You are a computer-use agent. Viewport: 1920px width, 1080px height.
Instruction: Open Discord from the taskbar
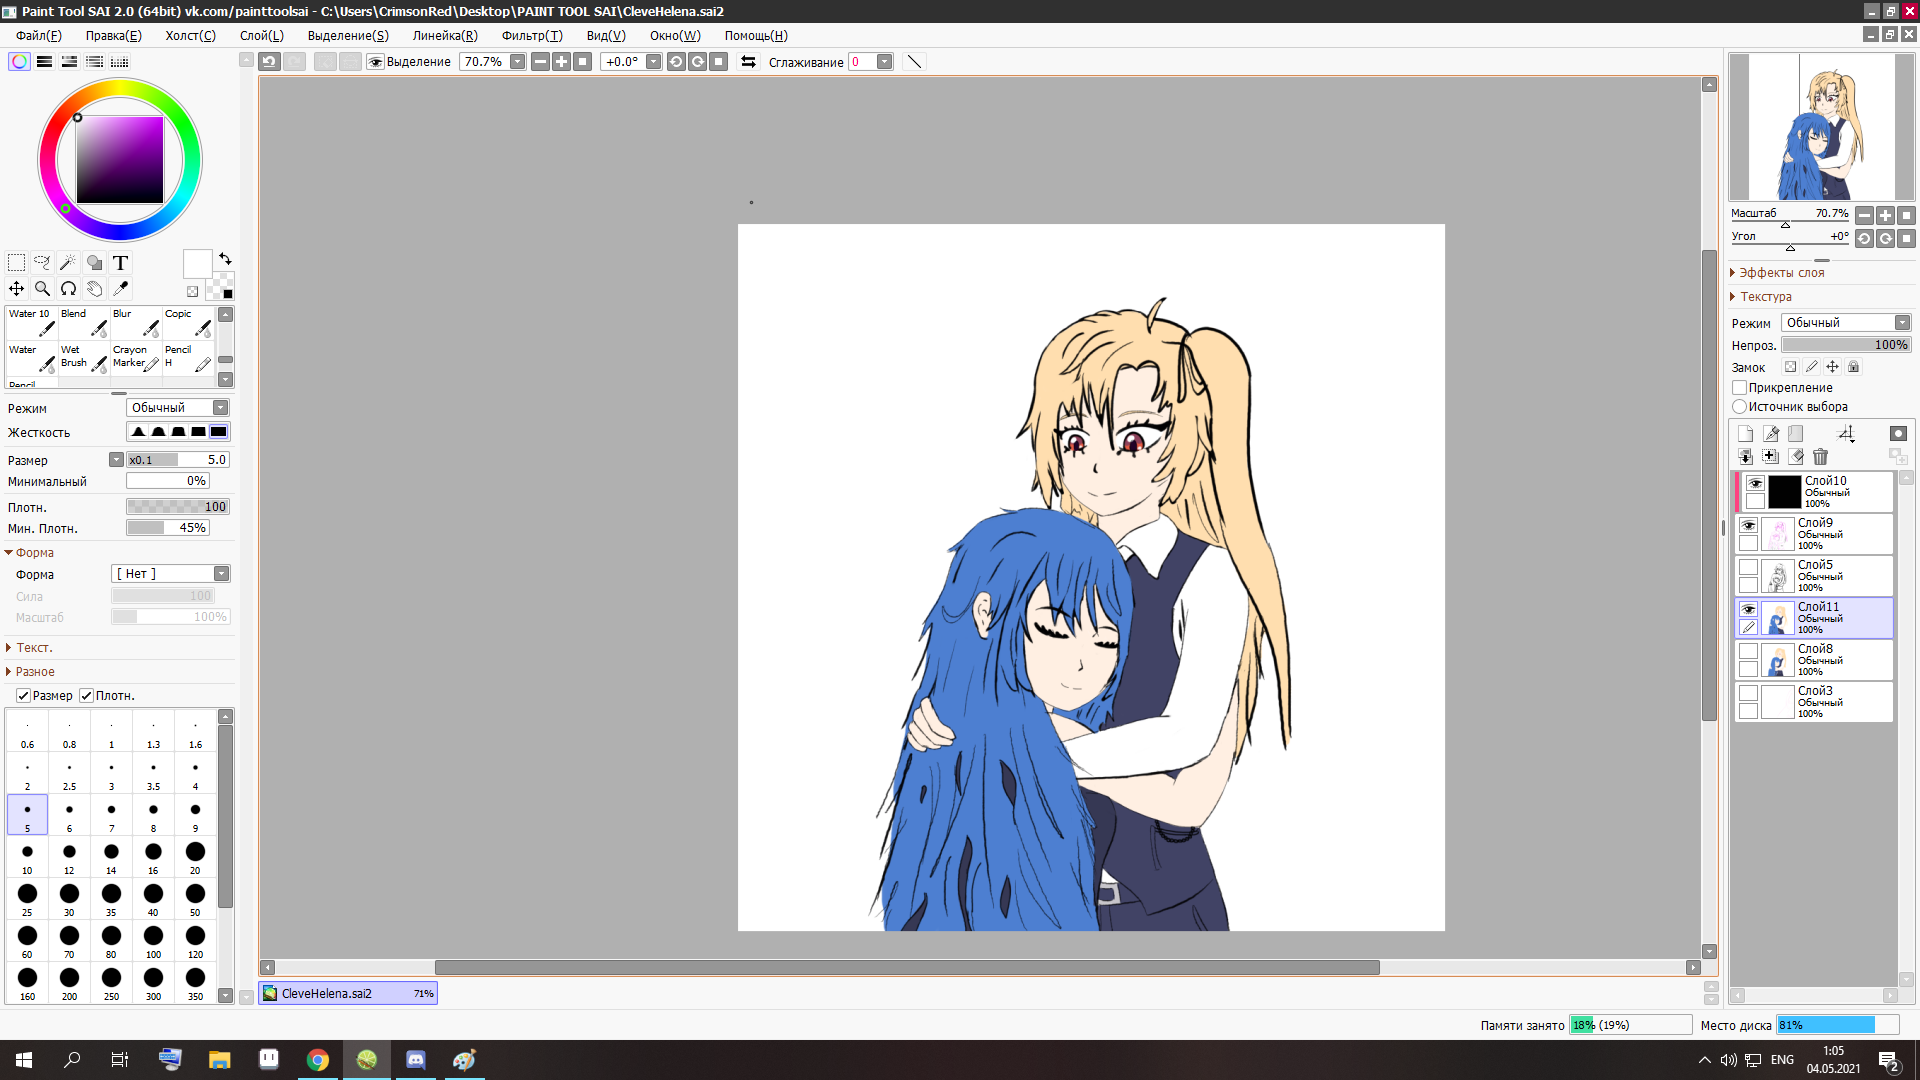415,1060
